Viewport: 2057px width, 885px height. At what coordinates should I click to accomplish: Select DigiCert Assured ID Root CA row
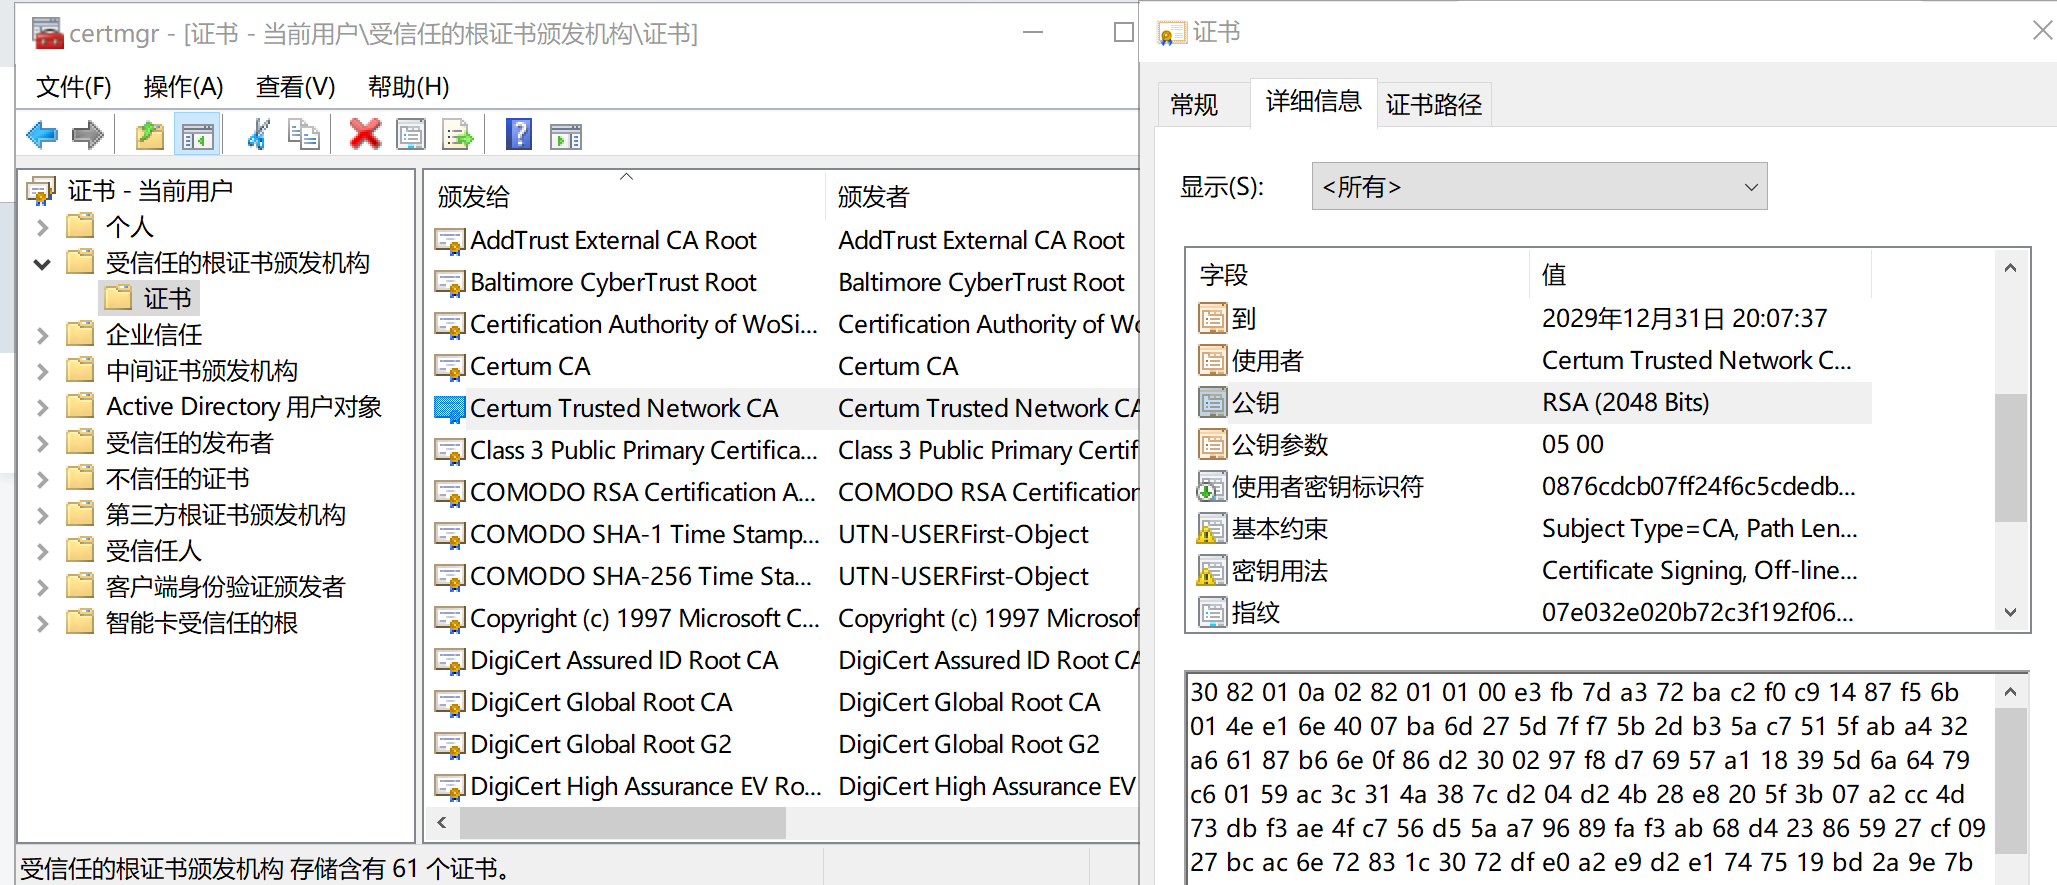pos(785,661)
